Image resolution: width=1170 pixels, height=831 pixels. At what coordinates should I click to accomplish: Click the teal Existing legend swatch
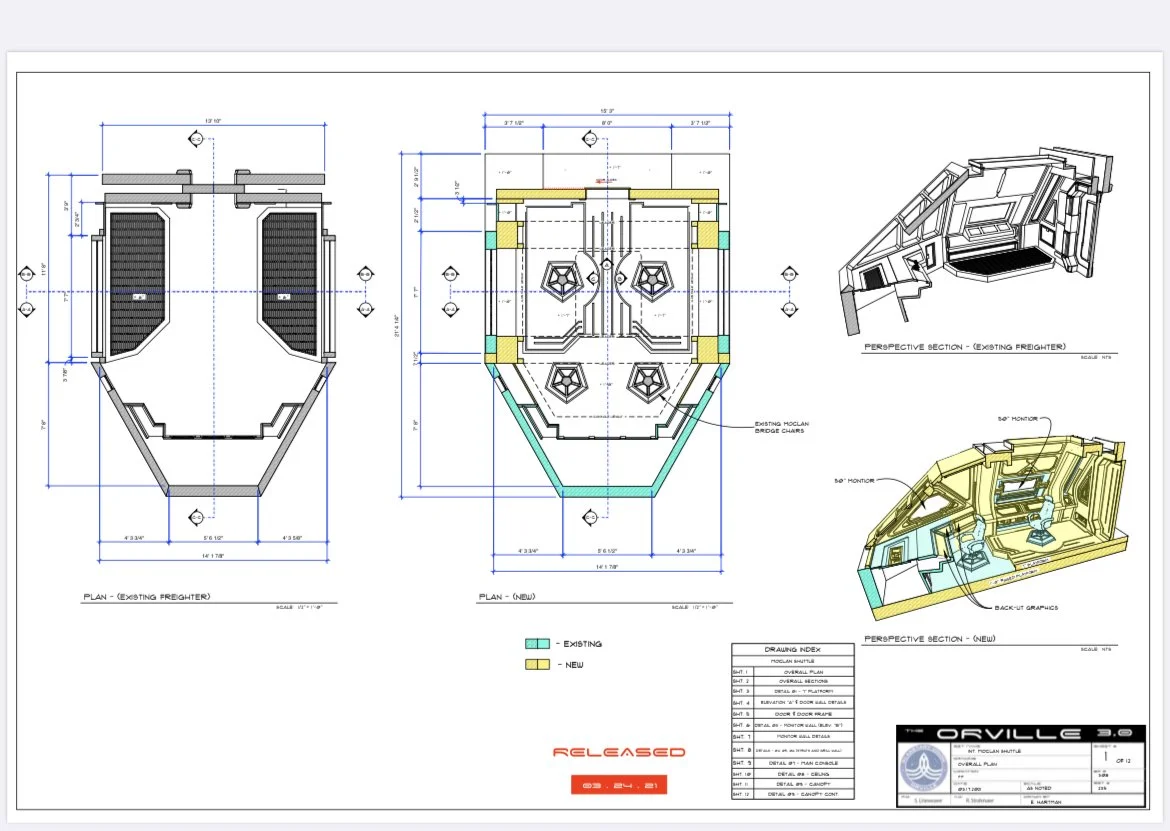coord(537,644)
